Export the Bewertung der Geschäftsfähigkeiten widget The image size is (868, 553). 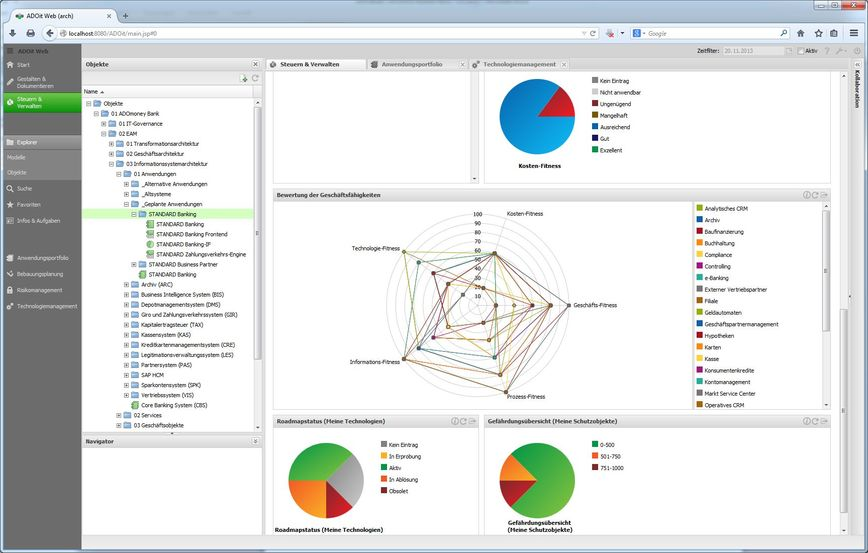[824, 195]
